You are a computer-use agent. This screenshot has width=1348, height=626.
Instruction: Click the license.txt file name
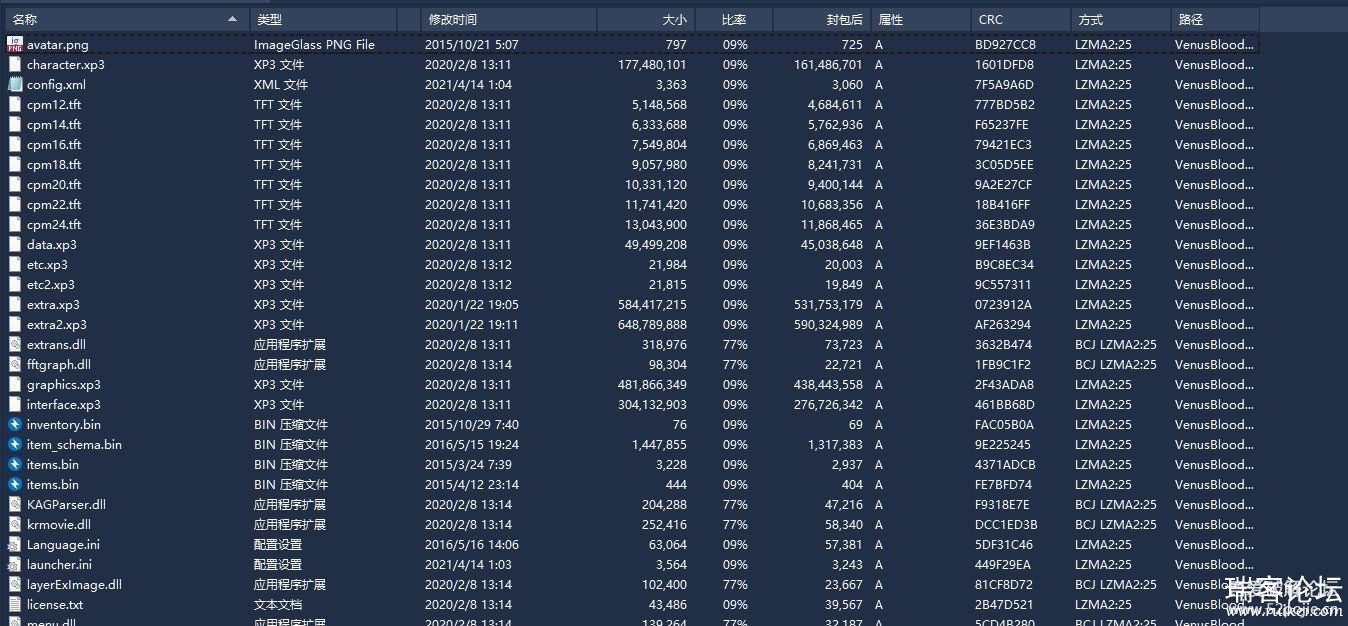[x=55, y=604]
